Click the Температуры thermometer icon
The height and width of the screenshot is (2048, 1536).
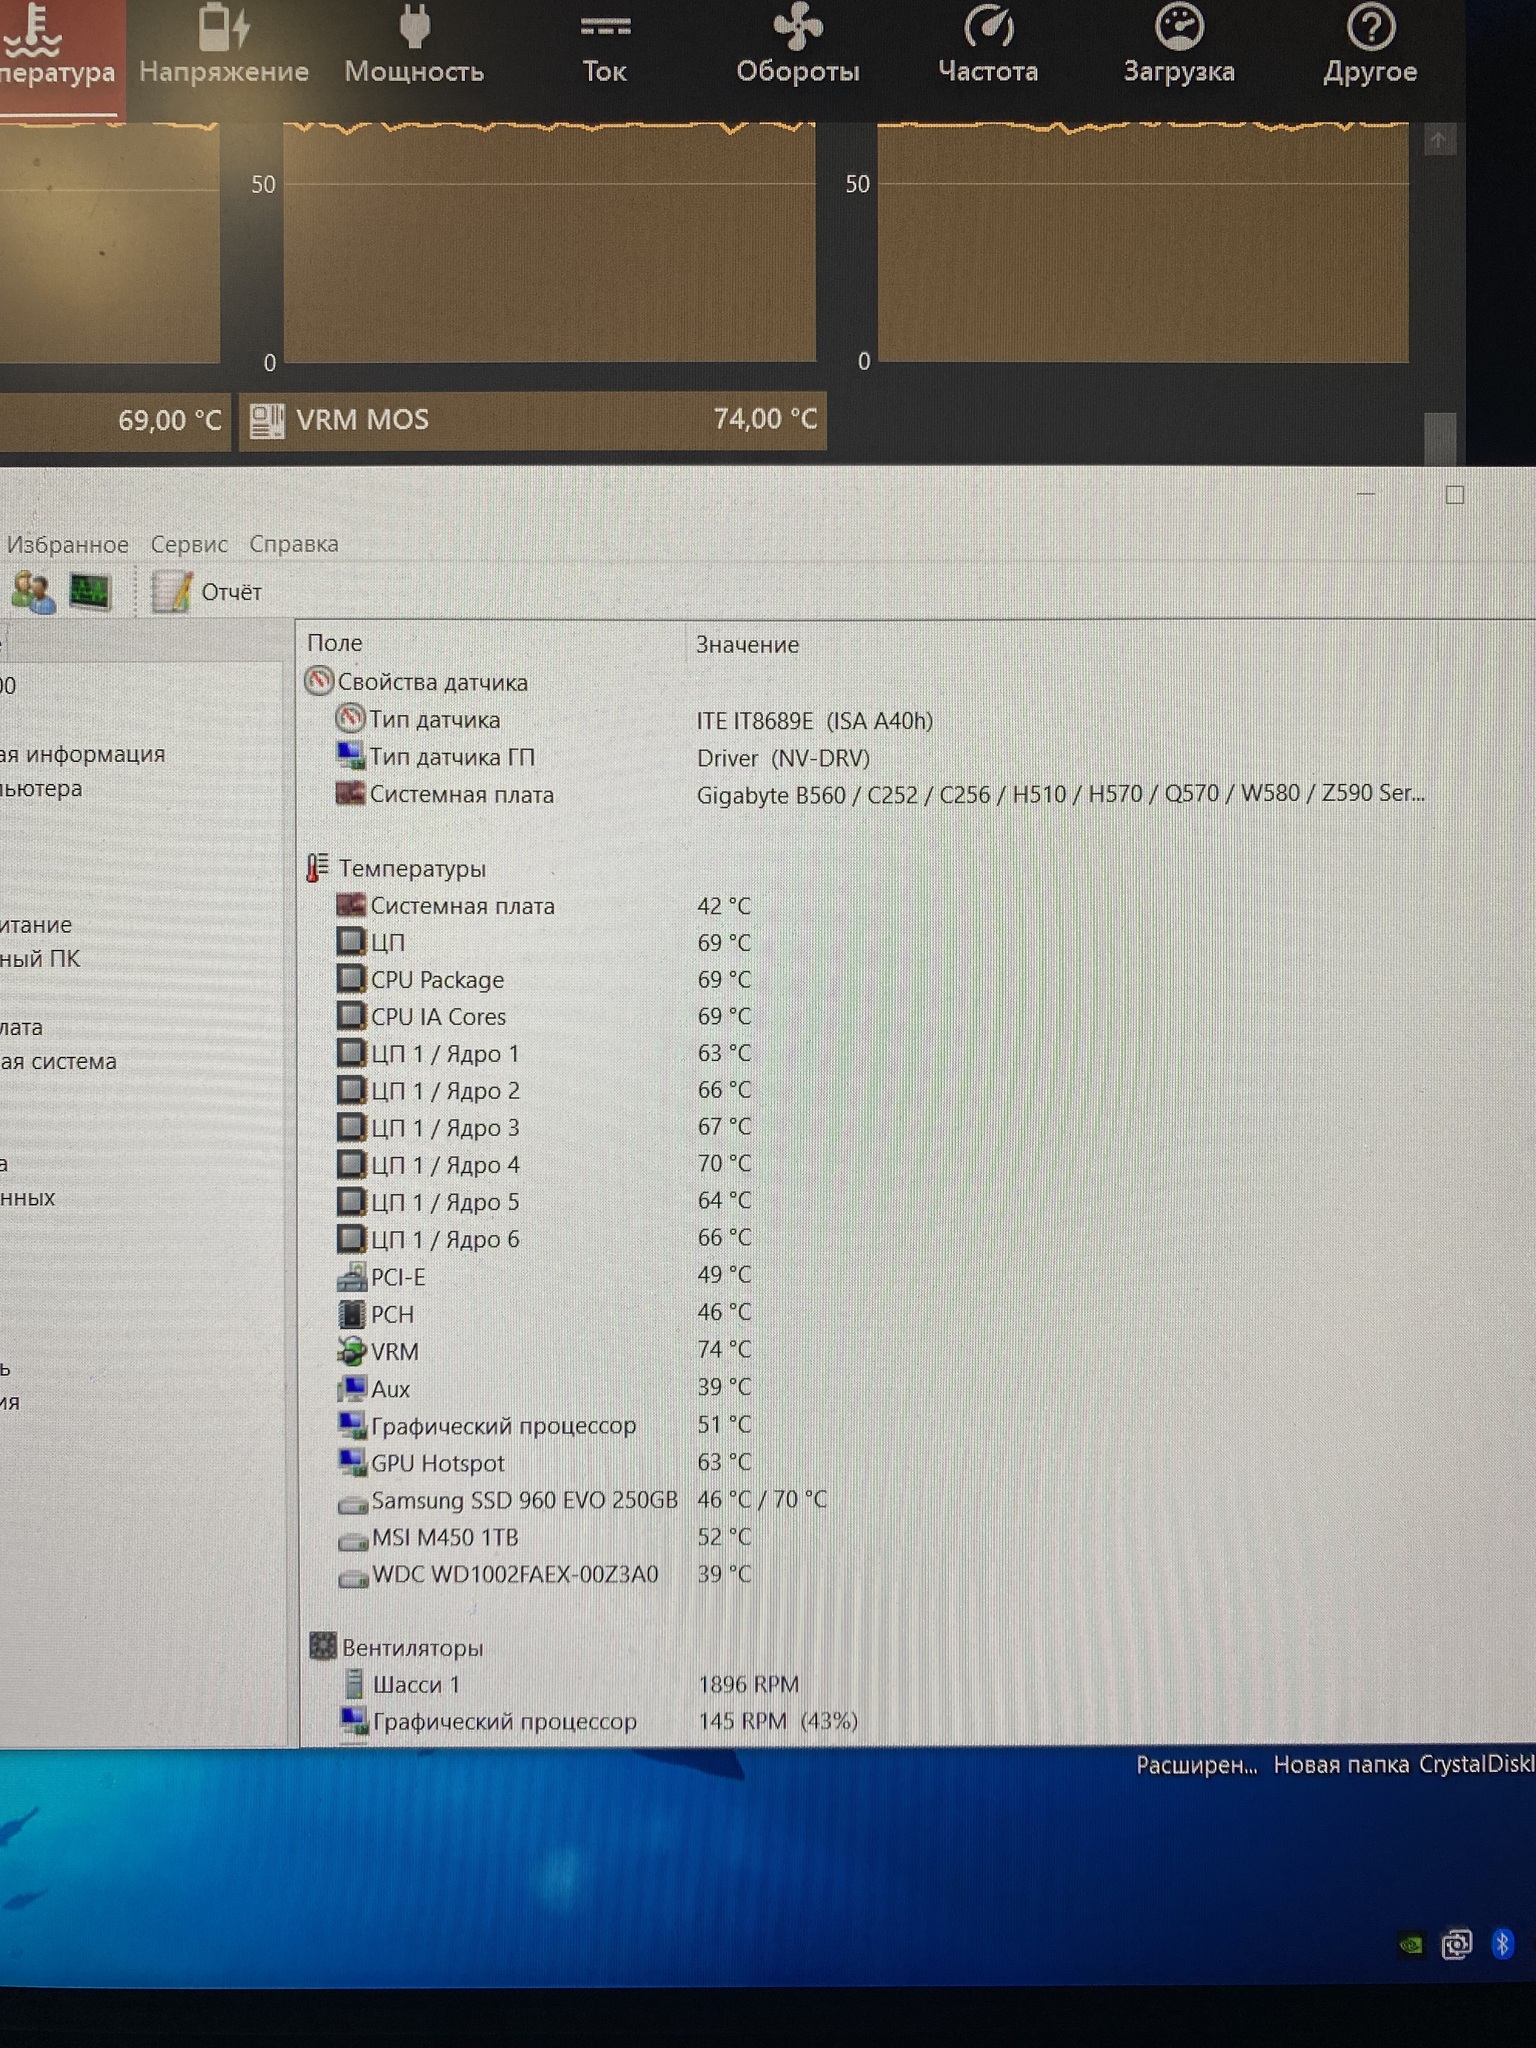click(317, 867)
